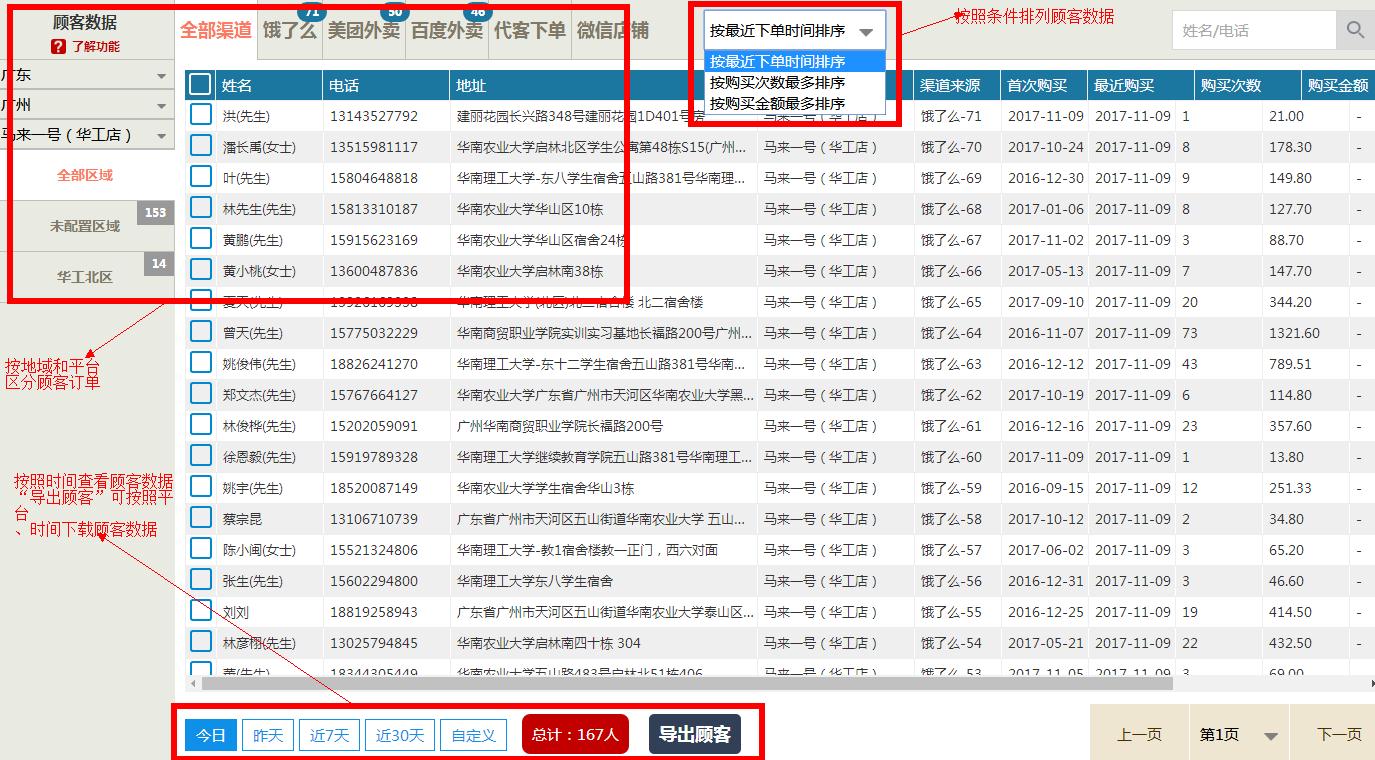Click the 153 count badge on 未配置区域
Image resolution: width=1375 pixels, height=760 pixels.
click(155, 213)
